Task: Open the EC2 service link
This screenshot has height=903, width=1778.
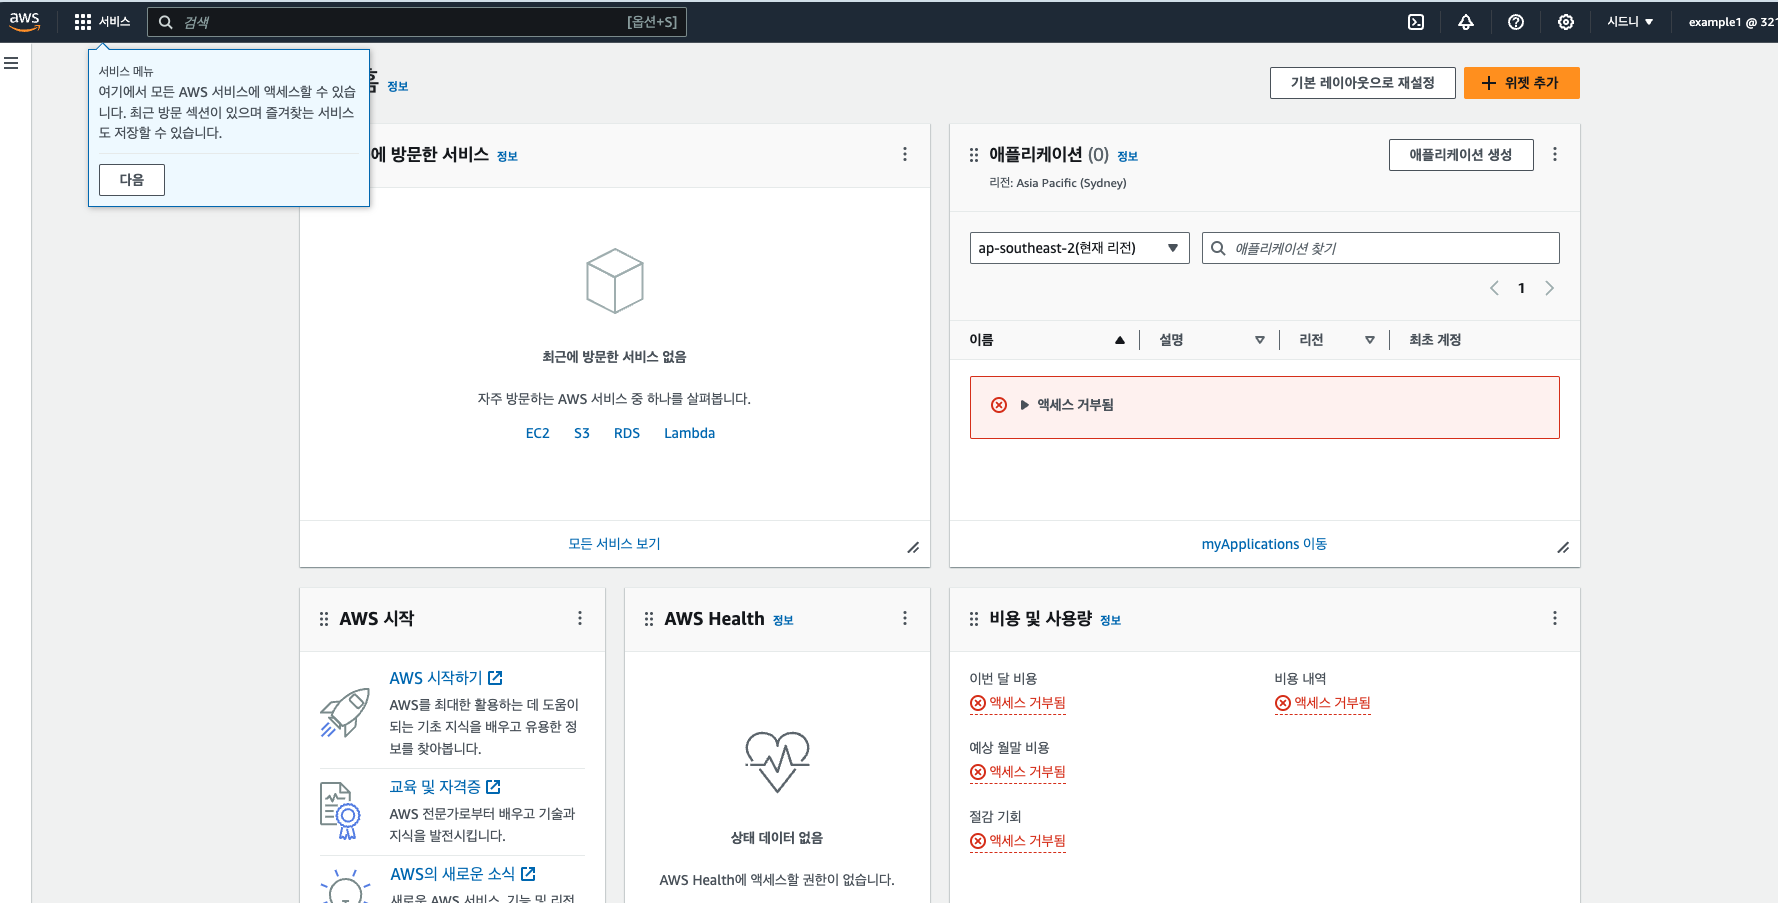Action: coord(538,433)
